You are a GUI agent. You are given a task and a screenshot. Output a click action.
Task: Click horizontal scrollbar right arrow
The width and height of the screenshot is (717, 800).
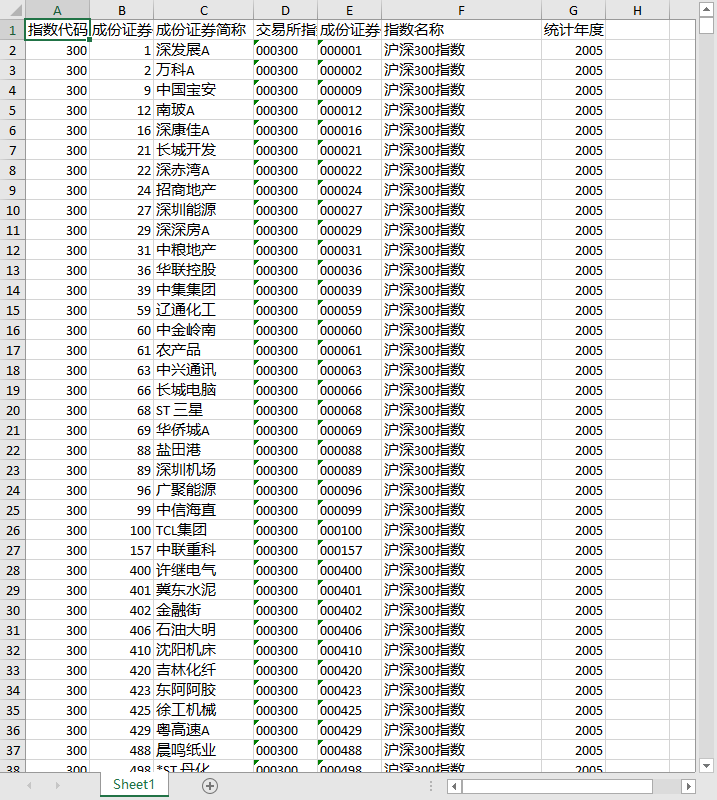click(688, 786)
